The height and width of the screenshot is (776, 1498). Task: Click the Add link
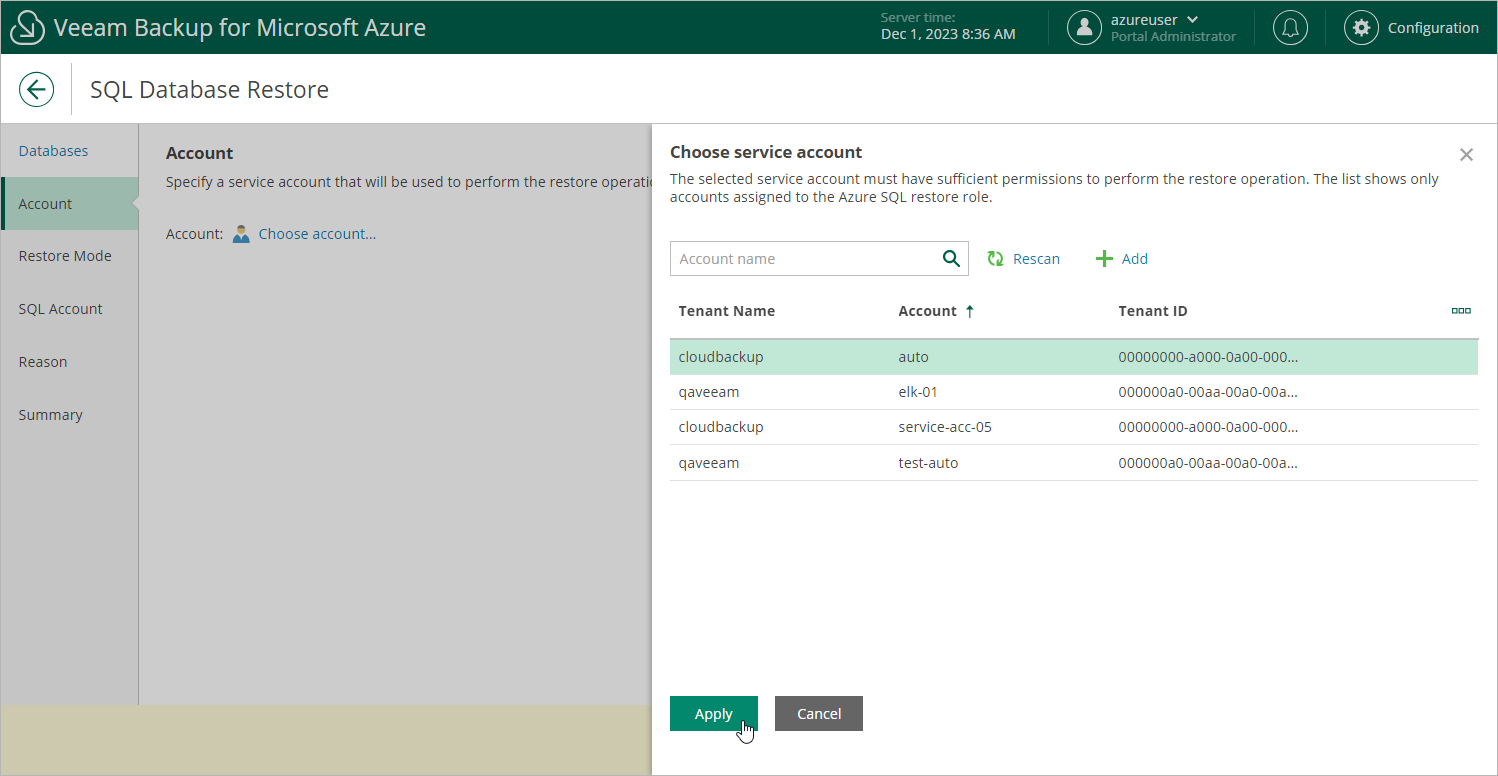(1135, 259)
